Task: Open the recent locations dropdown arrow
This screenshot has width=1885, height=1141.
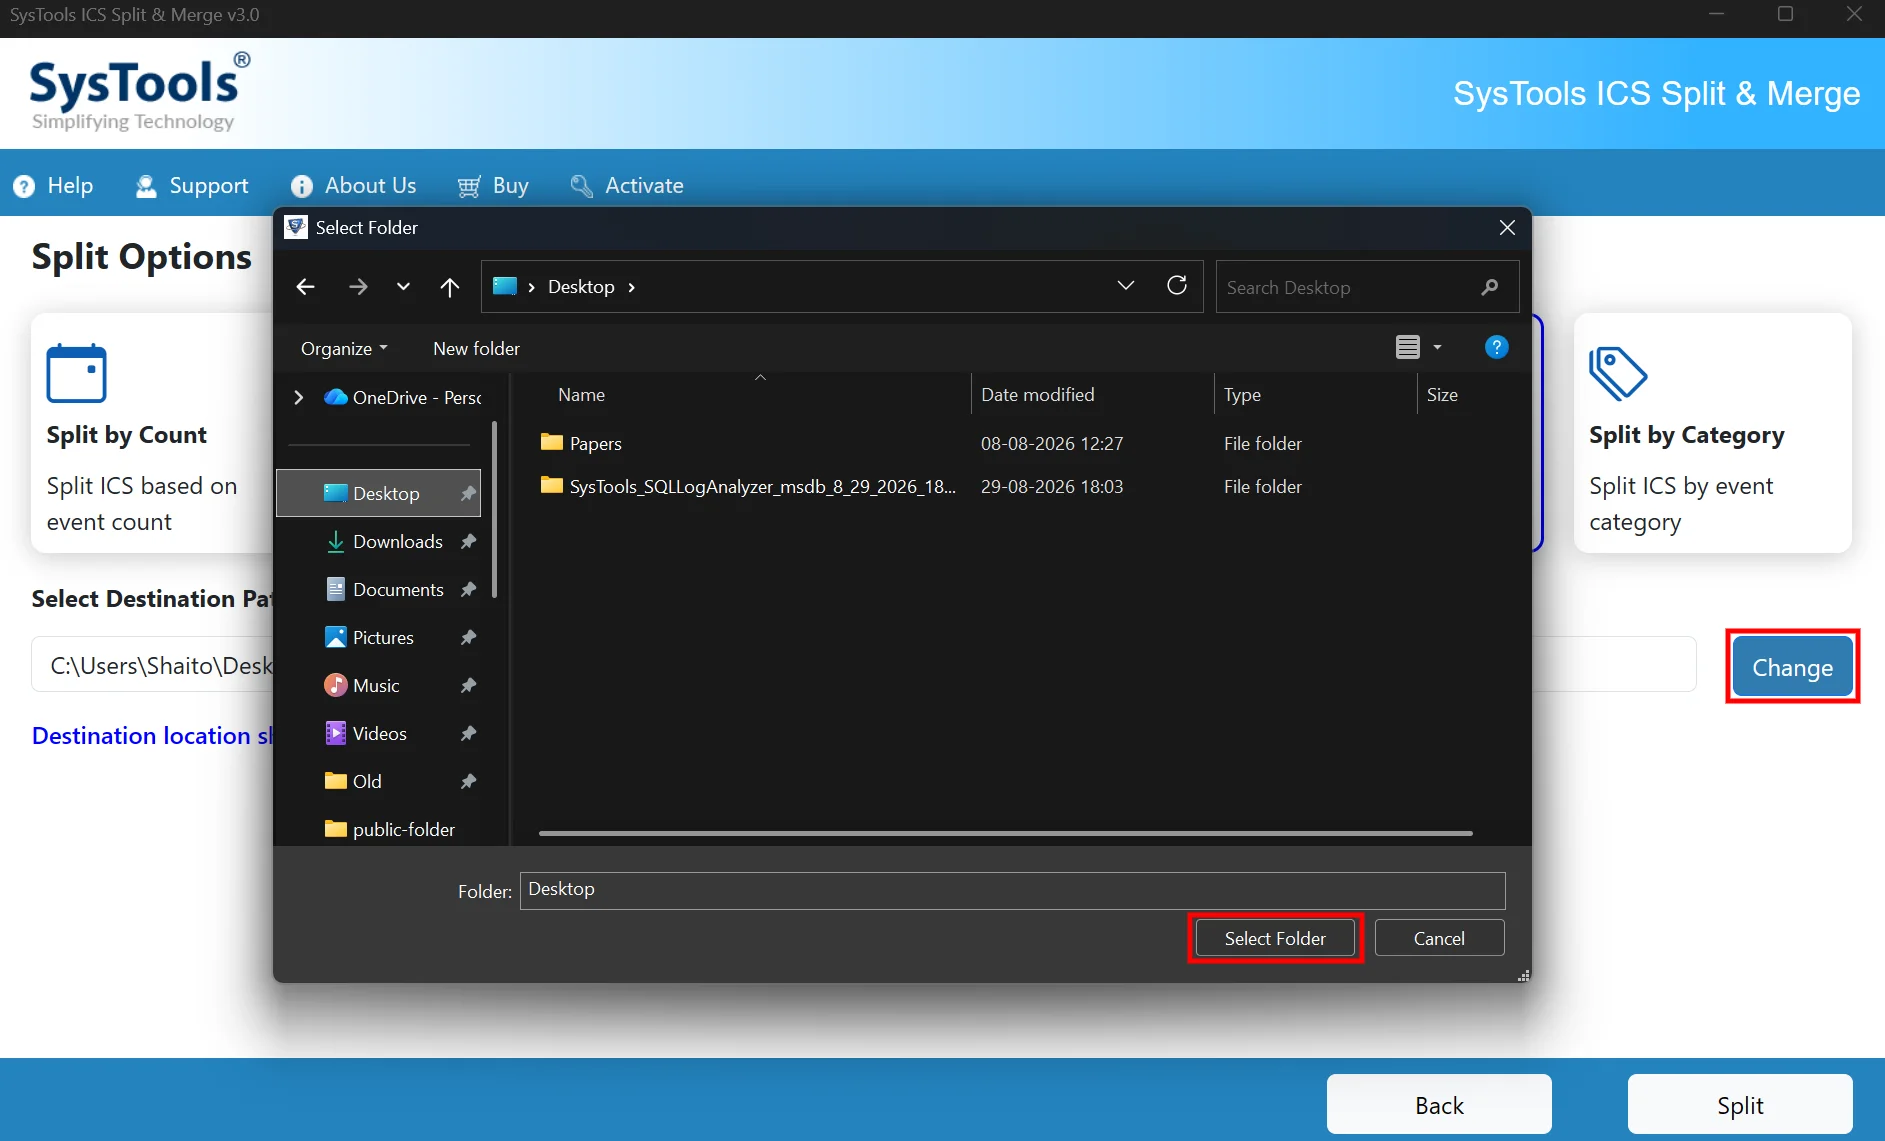Action: coord(403,287)
